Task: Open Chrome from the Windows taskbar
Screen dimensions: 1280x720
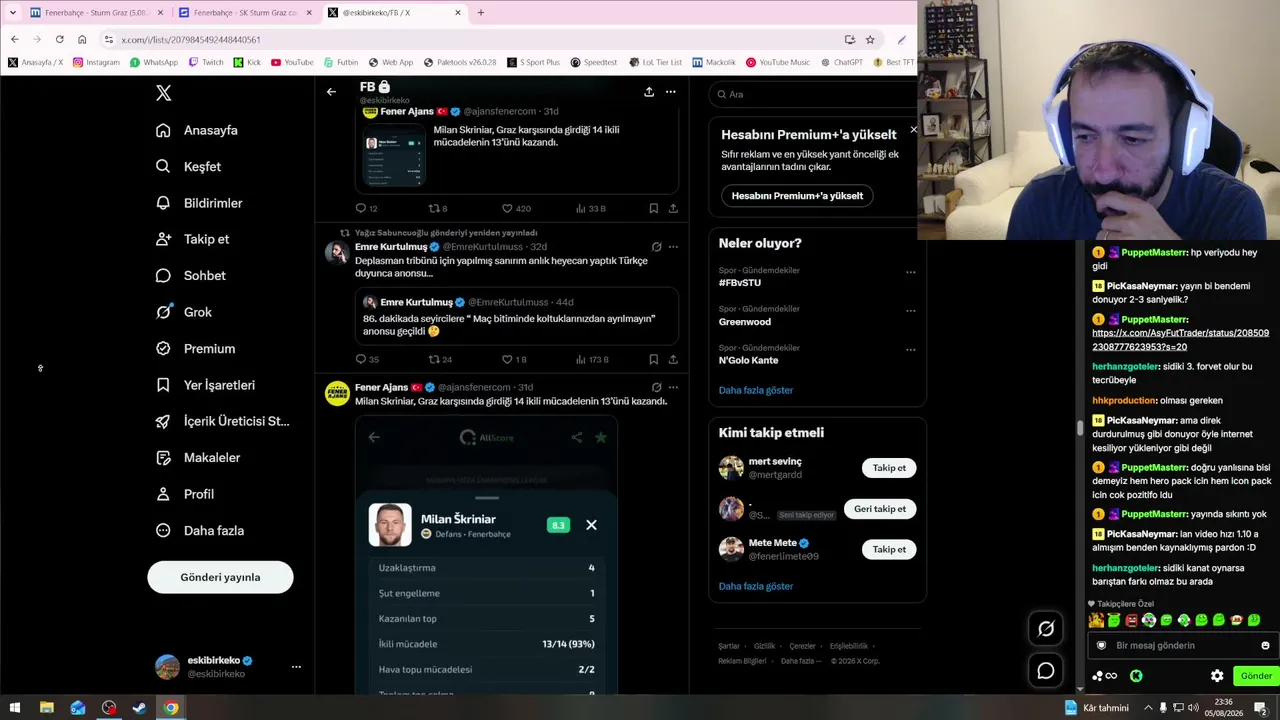Action: tap(171, 708)
